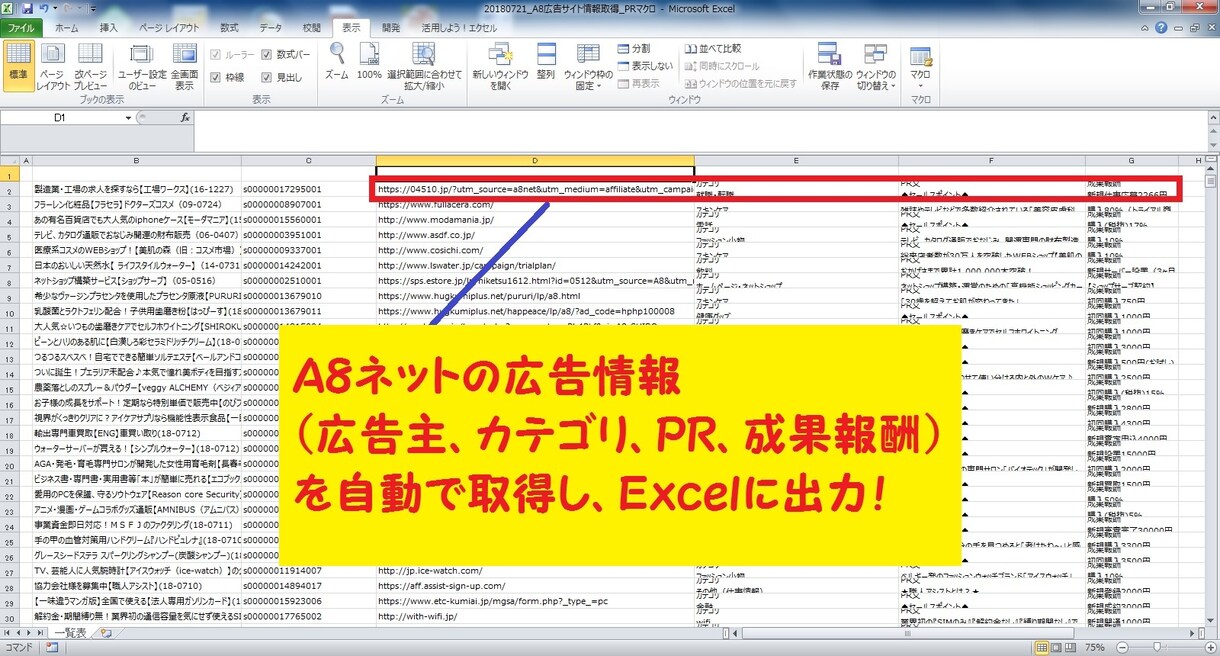Click cell with http://www.asdf.co.jp/
This screenshot has height=656, width=1220.
pyautogui.click(x=535, y=235)
